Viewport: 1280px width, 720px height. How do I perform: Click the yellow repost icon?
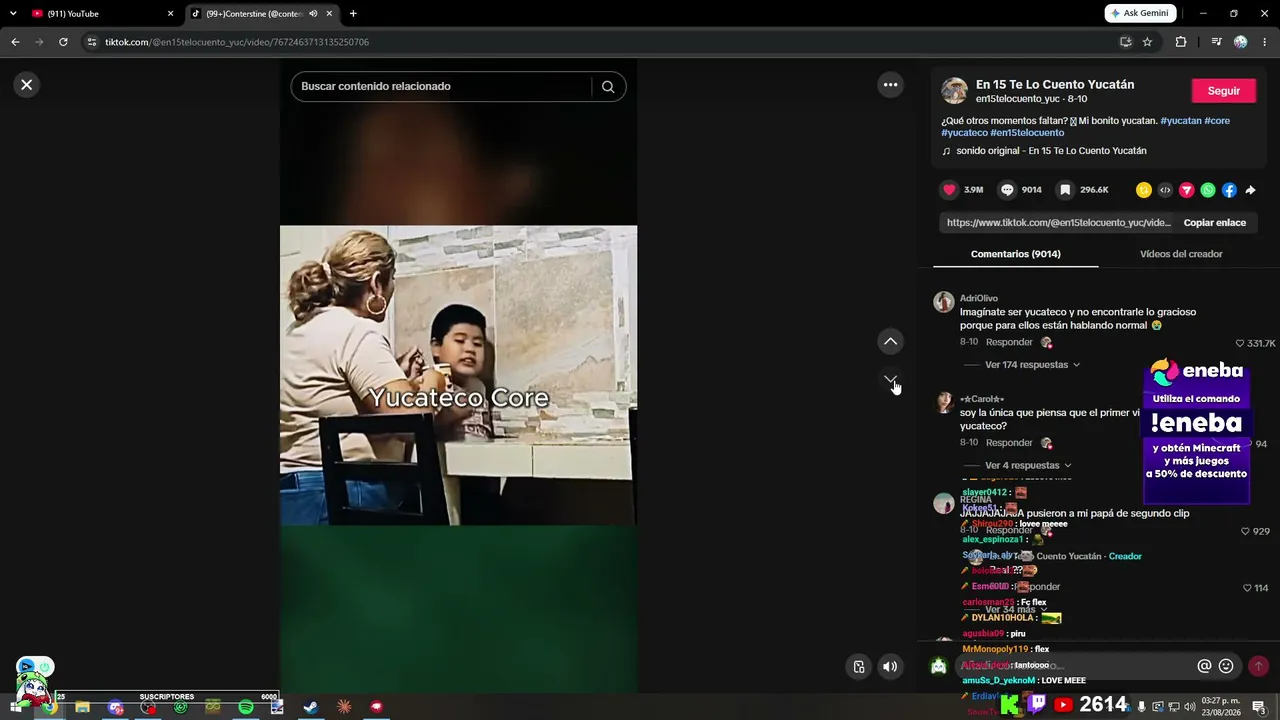tap(1144, 190)
